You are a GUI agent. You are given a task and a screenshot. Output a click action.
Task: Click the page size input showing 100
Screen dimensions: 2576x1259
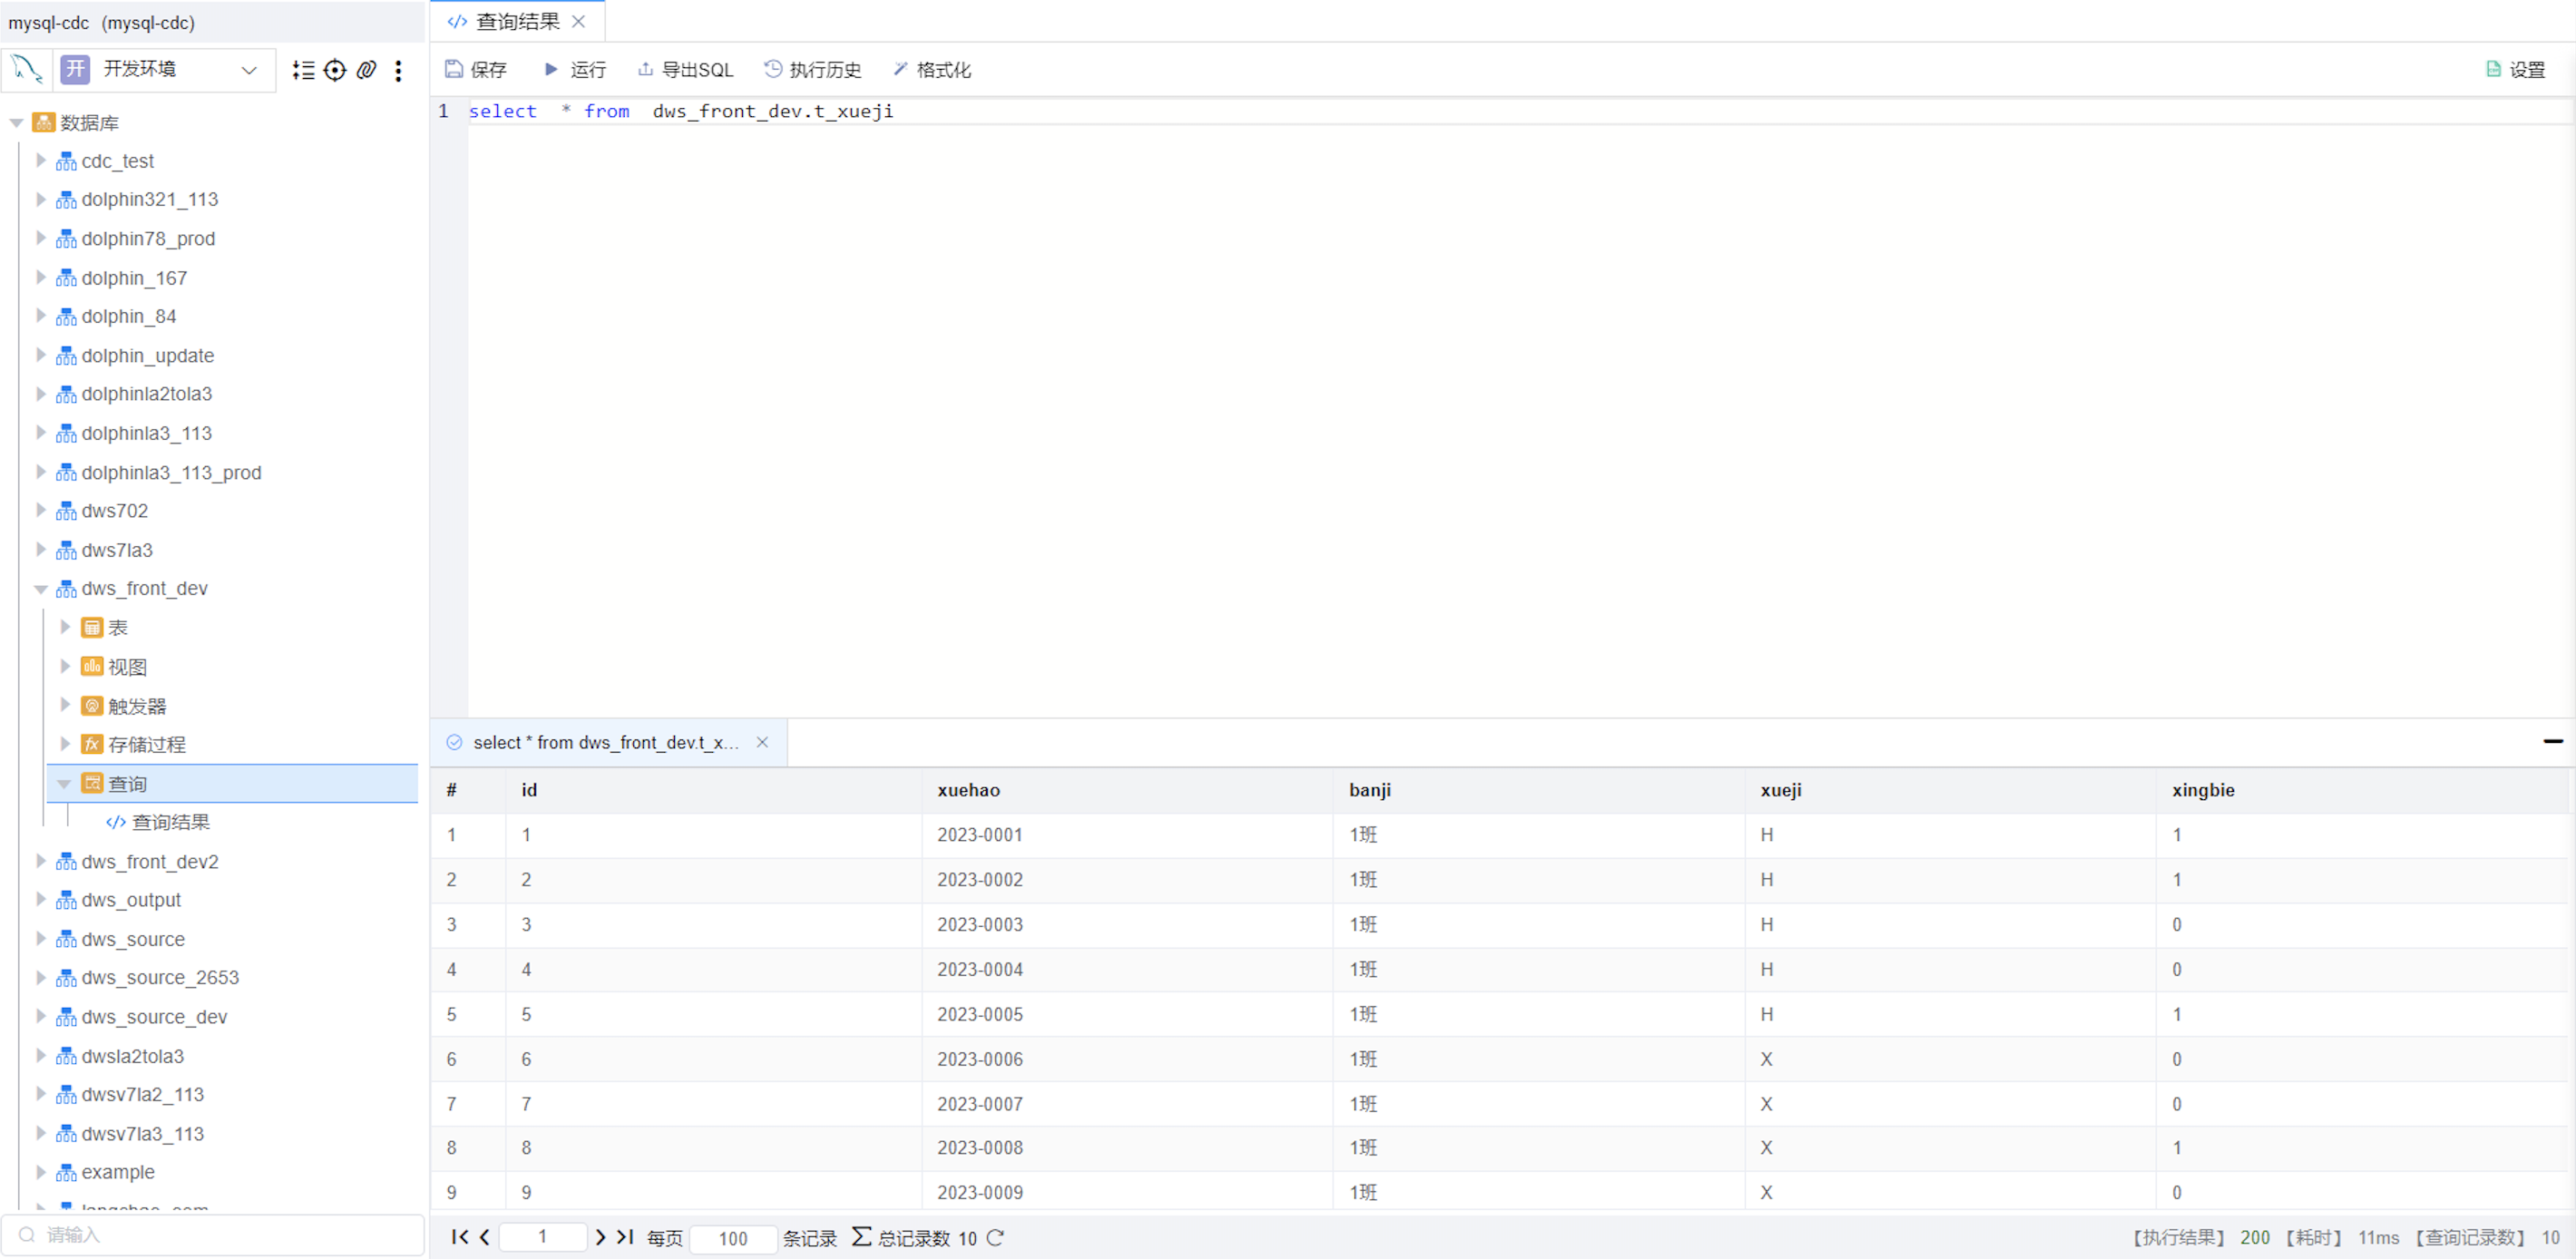[x=732, y=1238]
